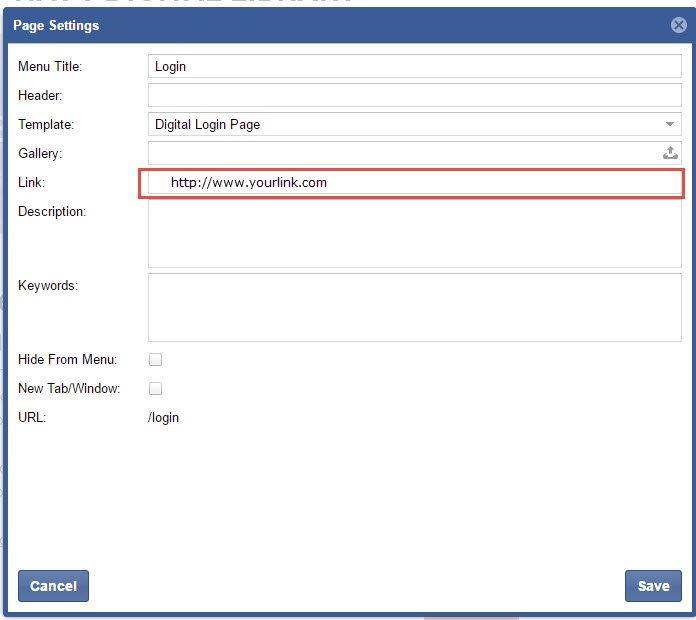Image resolution: width=696 pixels, height=620 pixels.
Task: Click the Menu Title input field
Action: point(414,67)
